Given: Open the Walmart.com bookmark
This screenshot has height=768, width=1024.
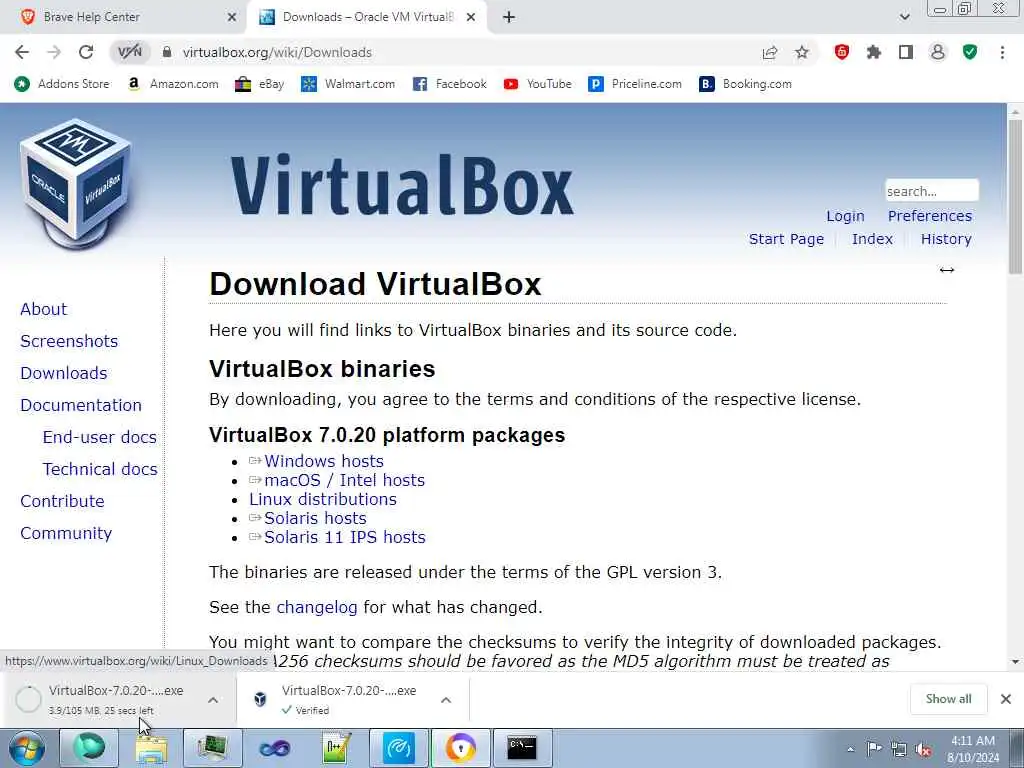Looking at the screenshot, I should [x=348, y=84].
